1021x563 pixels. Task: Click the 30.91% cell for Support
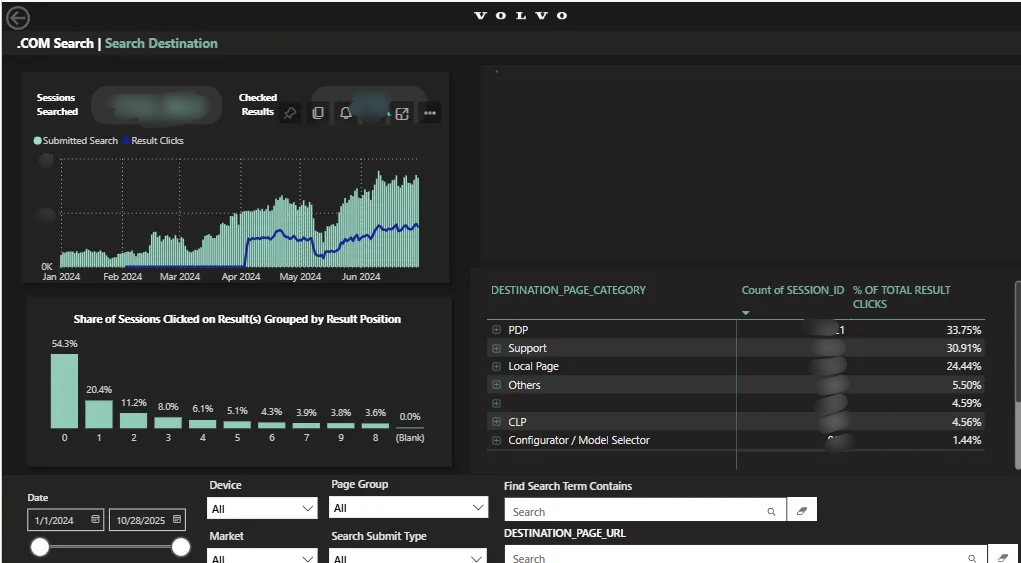pyautogui.click(x=964, y=348)
